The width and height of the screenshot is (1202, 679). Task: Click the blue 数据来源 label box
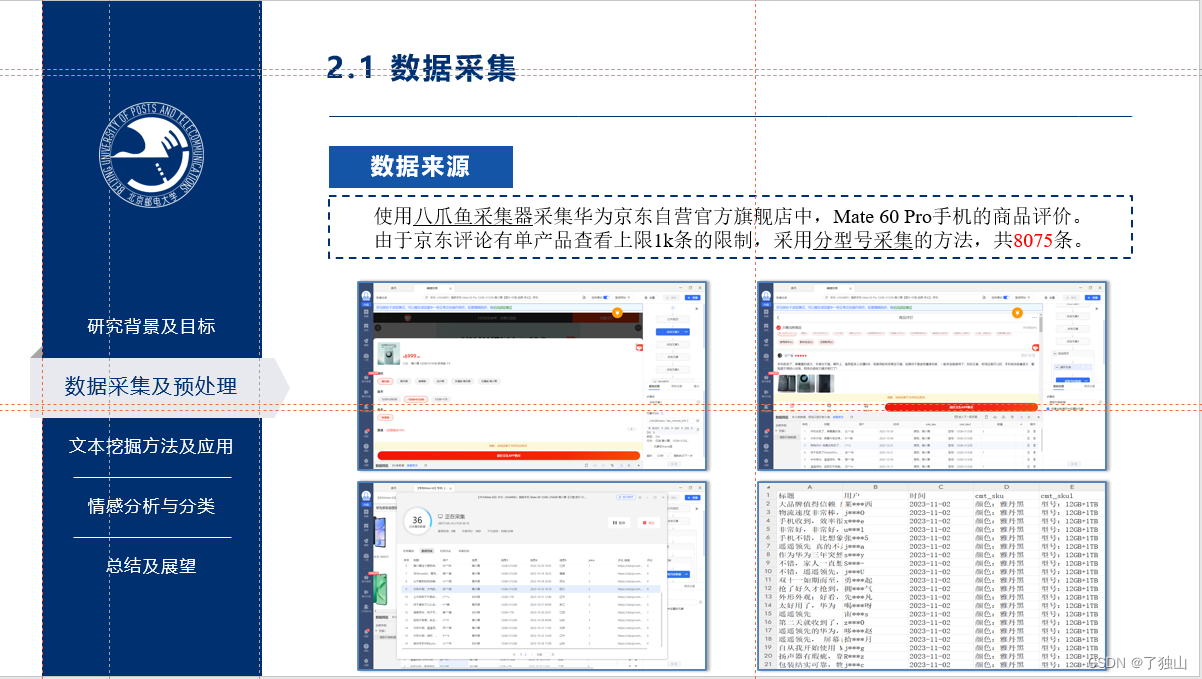click(421, 167)
